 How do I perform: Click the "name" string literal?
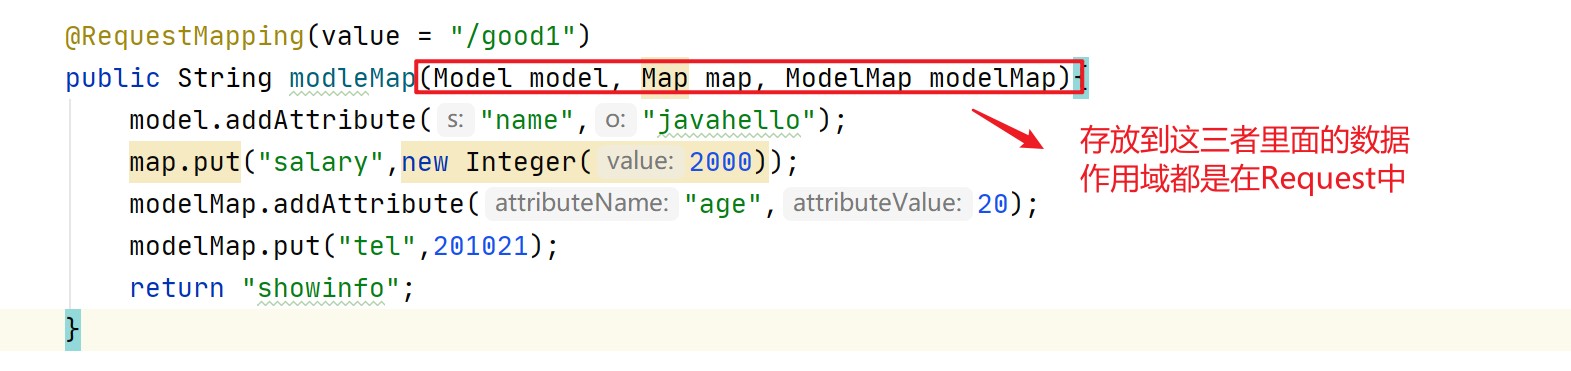(527, 120)
